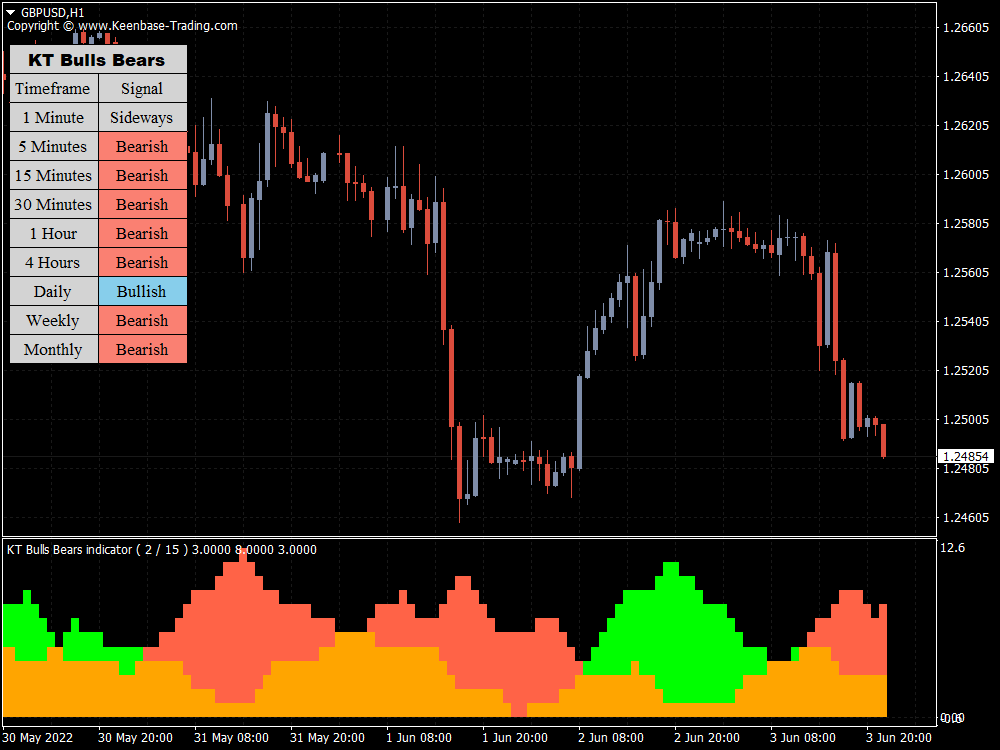
Task: Click the Bullish signal for Daily
Action: pos(143,291)
